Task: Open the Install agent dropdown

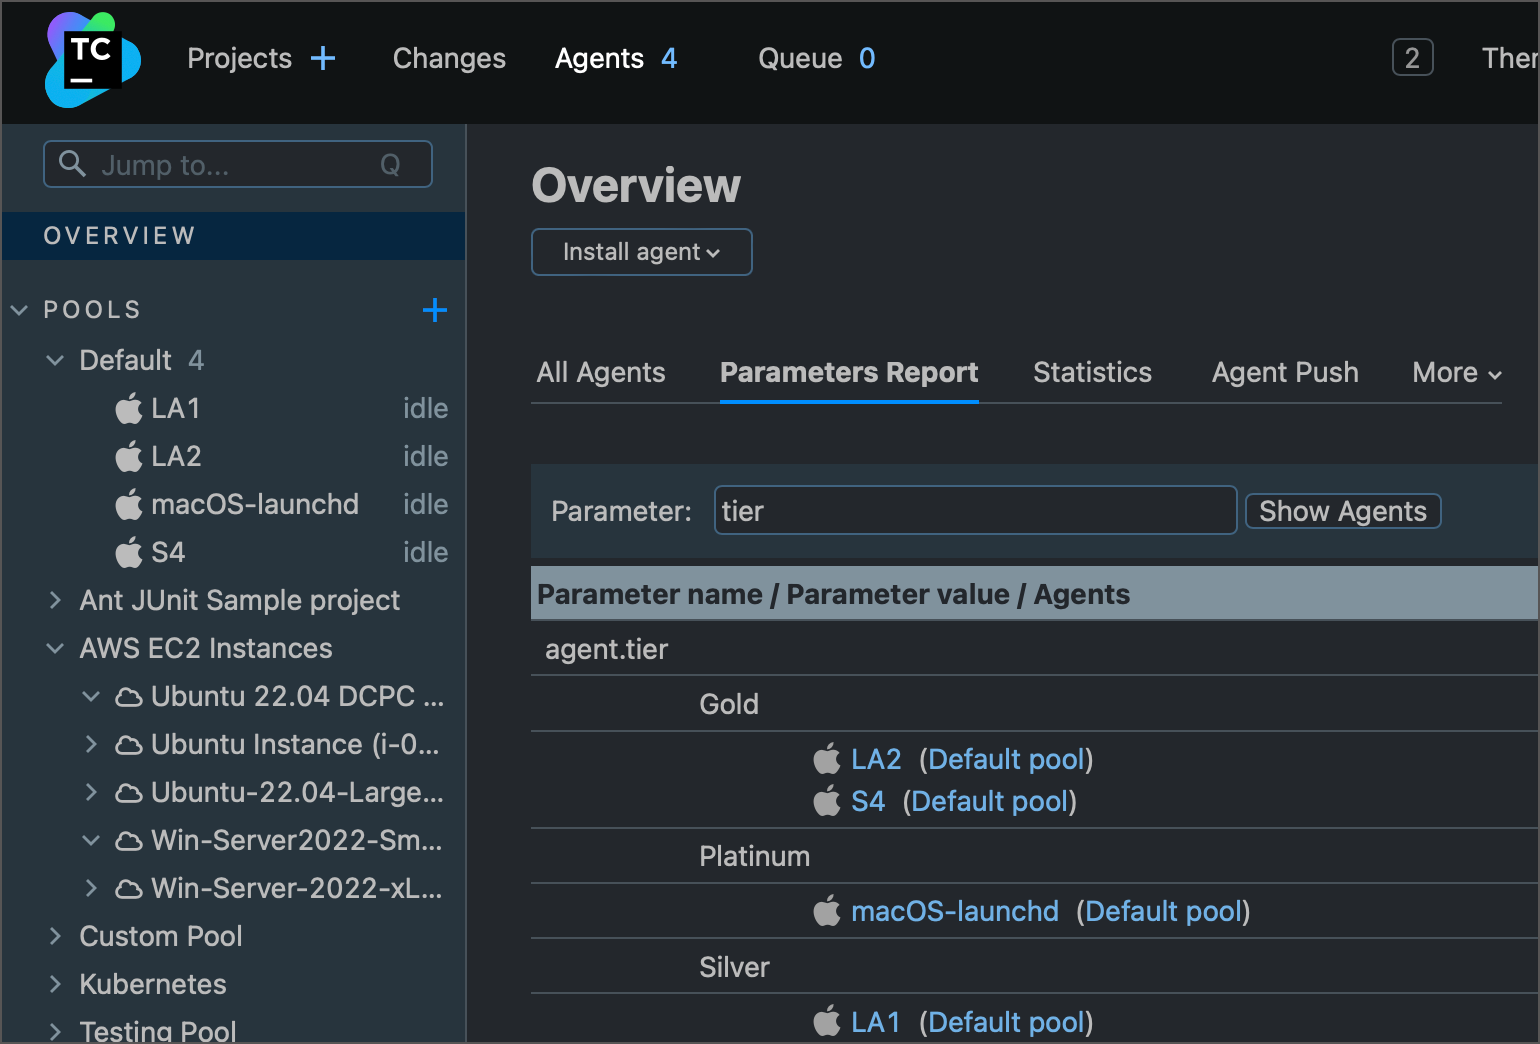Action: tap(641, 252)
